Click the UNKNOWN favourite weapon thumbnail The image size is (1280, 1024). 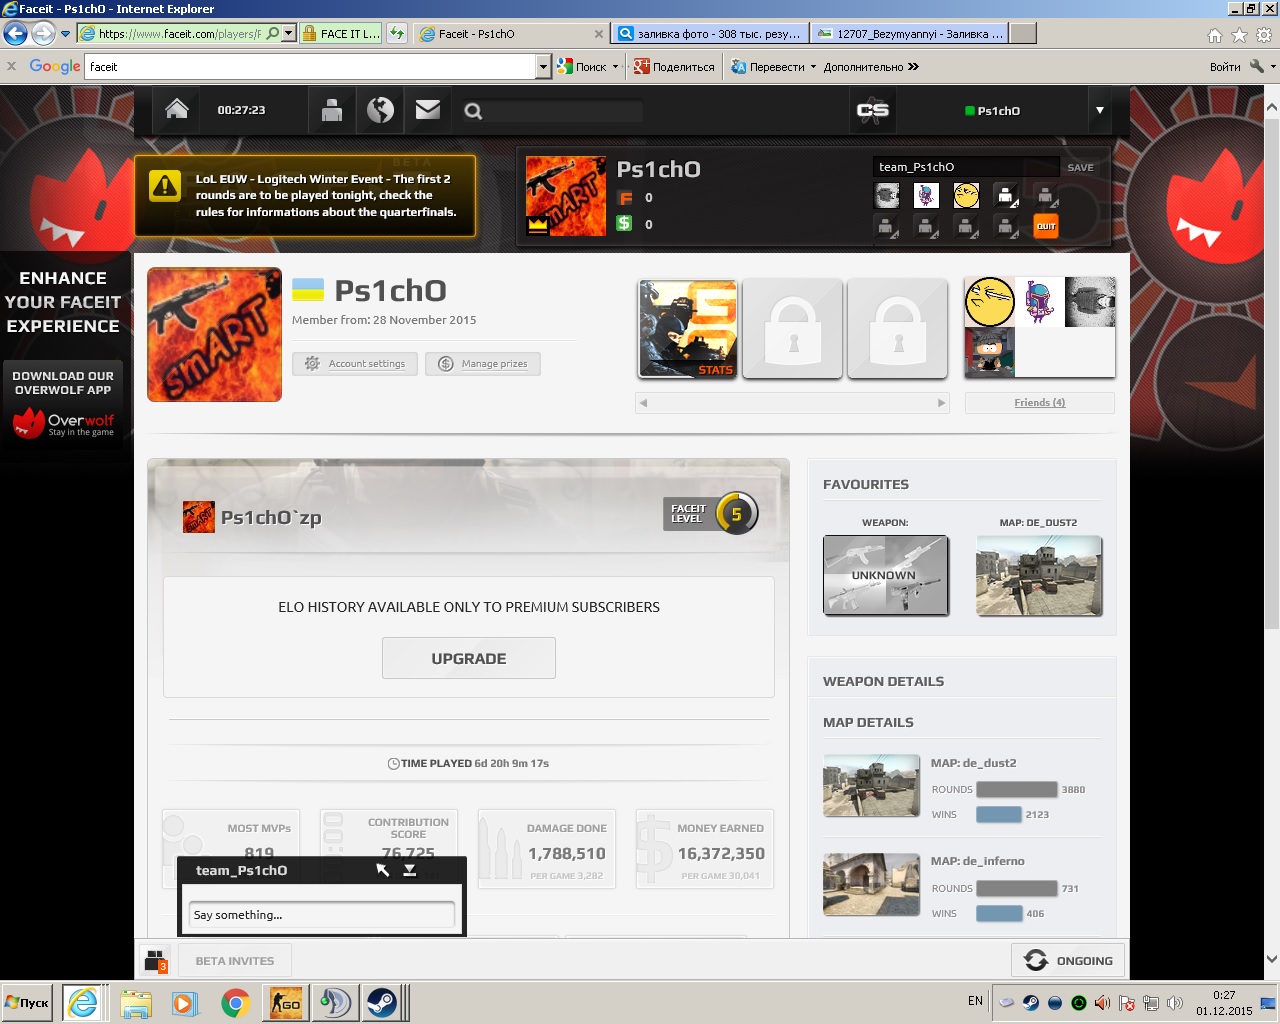[x=886, y=575]
